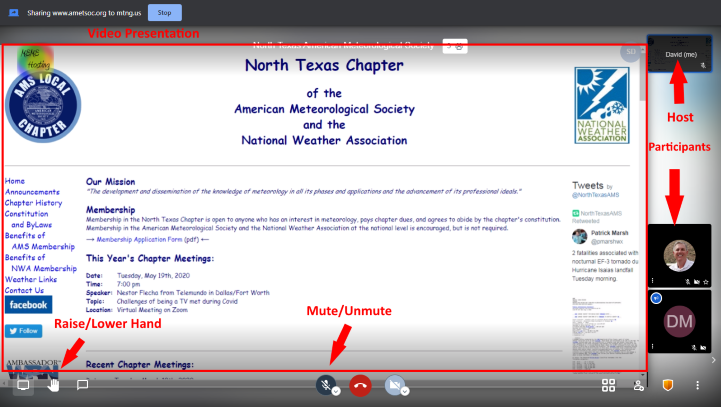Select the DM participant thumbnail
Screen dimensions: 721x407
[679, 321]
